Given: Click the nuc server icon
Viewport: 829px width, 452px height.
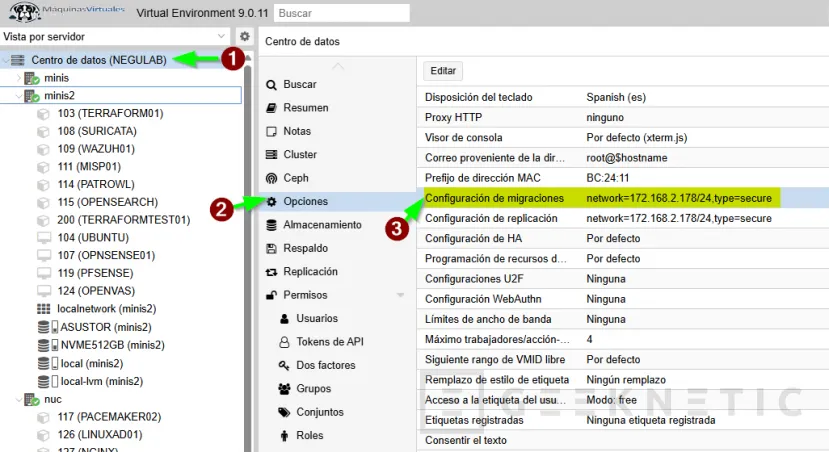Looking at the screenshot, I should tap(32, 400).
